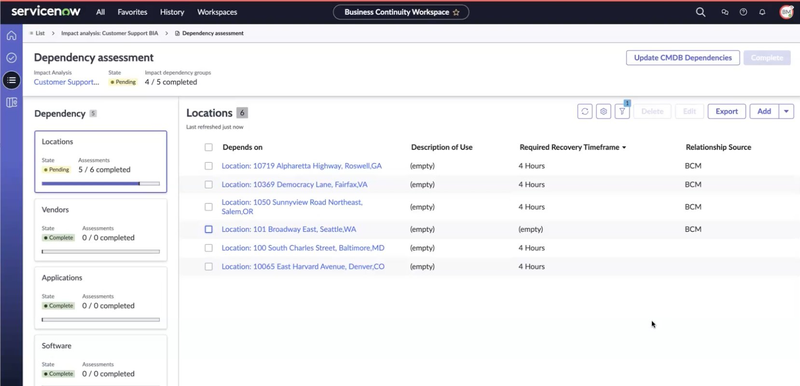Open Location: 10369 Democracy Lane, Fairfax,VA

(x=294, y=185)
